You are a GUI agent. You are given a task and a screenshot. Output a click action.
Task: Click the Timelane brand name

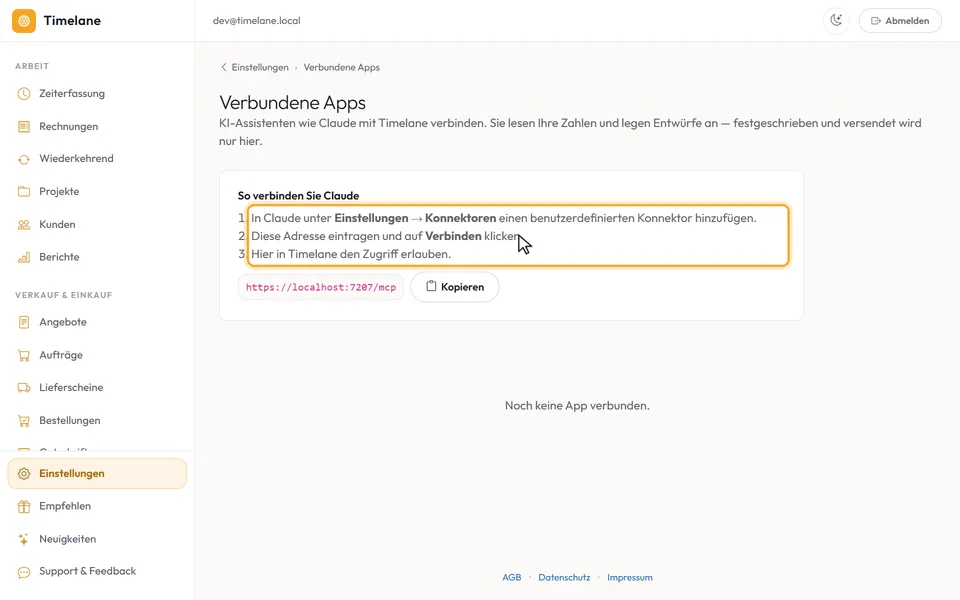click(72, 21)
